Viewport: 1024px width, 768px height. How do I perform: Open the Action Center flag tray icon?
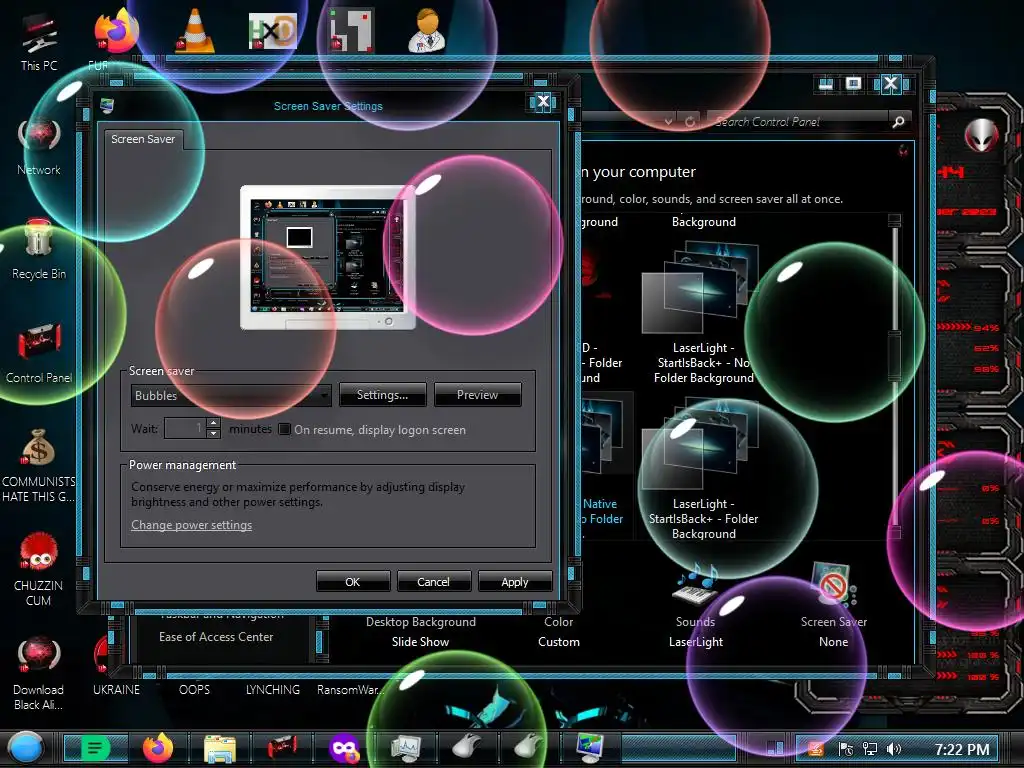click(x=846, y=749)
